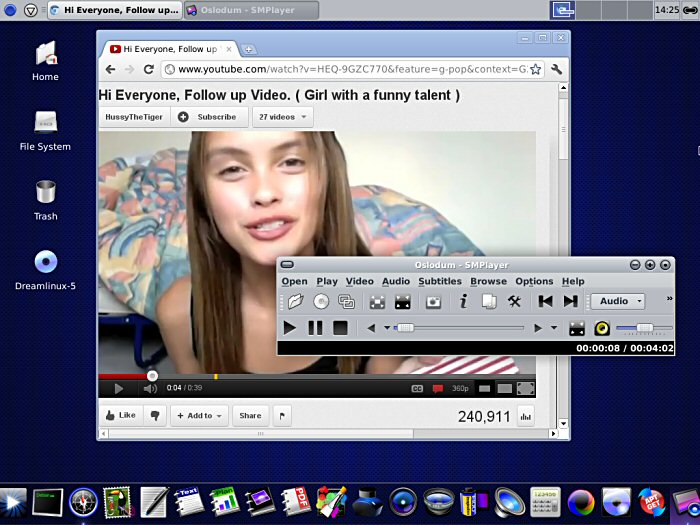Image resolution: width=700 pixels, height=525 pixels.
Task: Pause playback in SMPlayer
Action: coord(315,327)
